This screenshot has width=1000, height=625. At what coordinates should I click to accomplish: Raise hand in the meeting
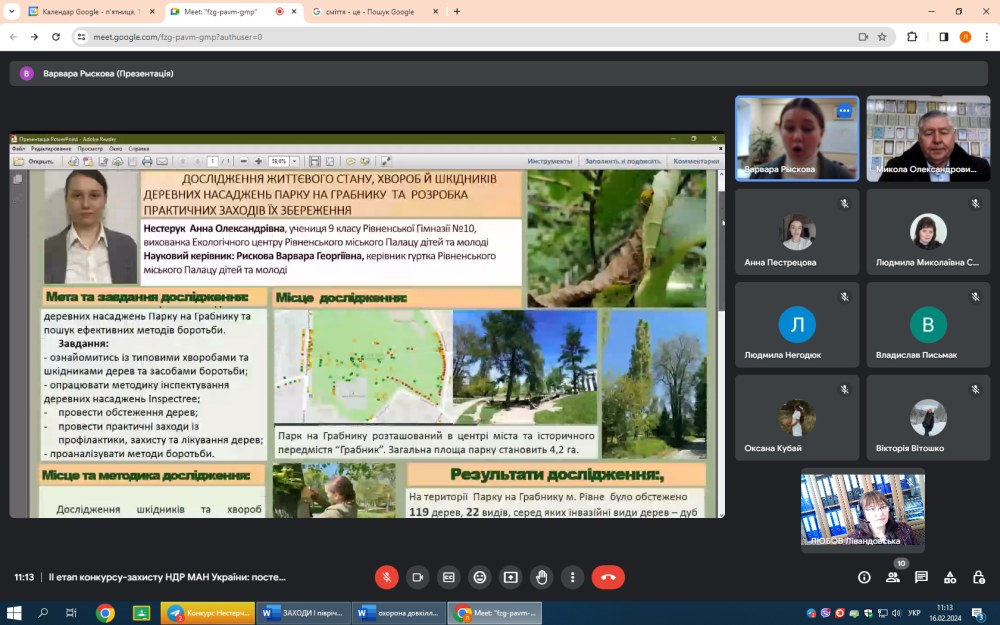542,577
